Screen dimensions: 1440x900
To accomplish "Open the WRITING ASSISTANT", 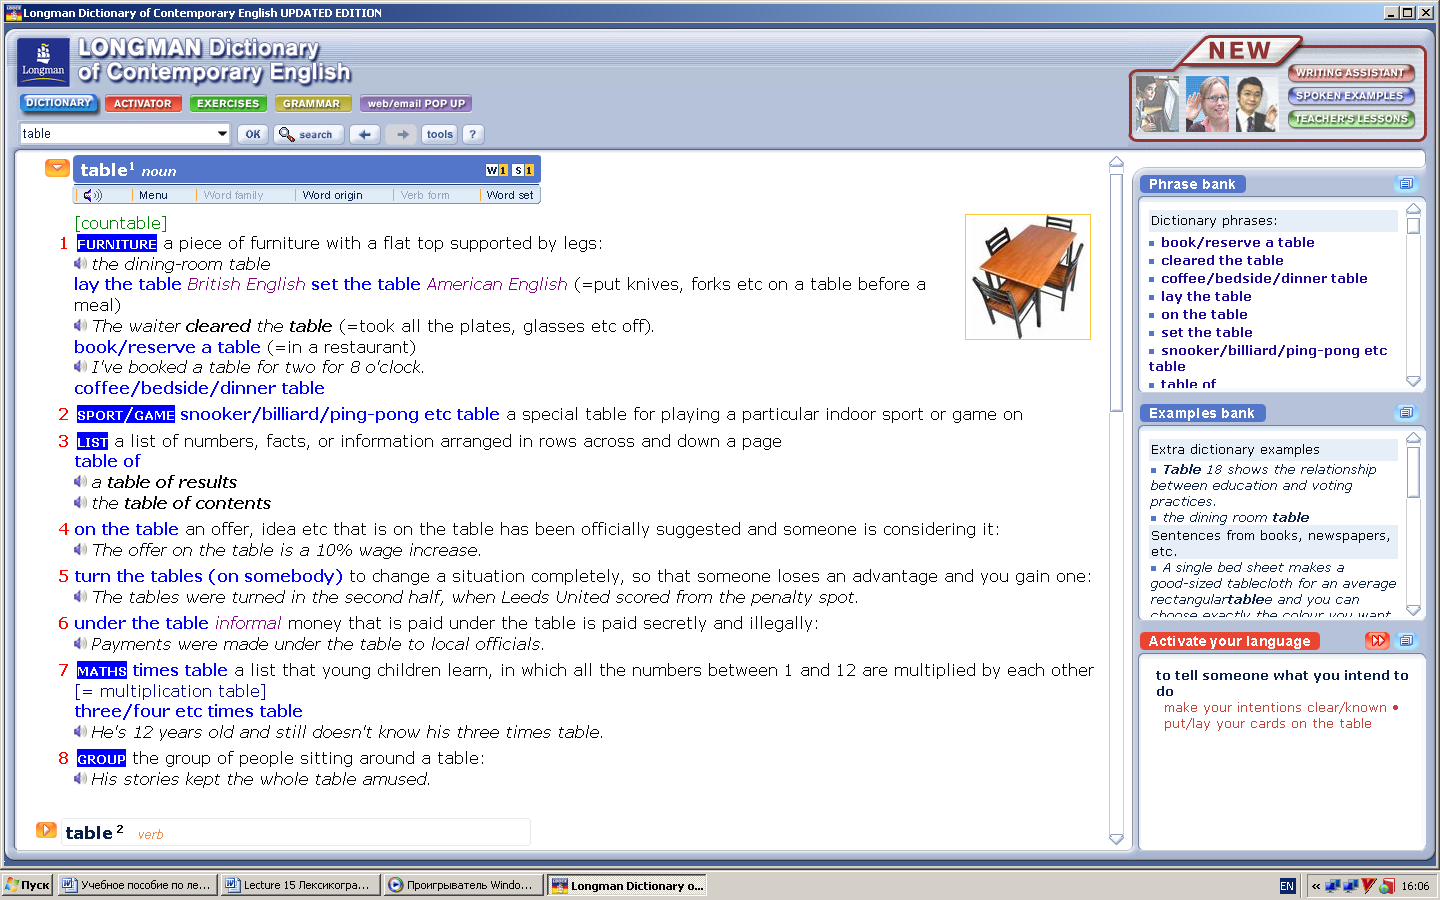I will click(1351, 73).
